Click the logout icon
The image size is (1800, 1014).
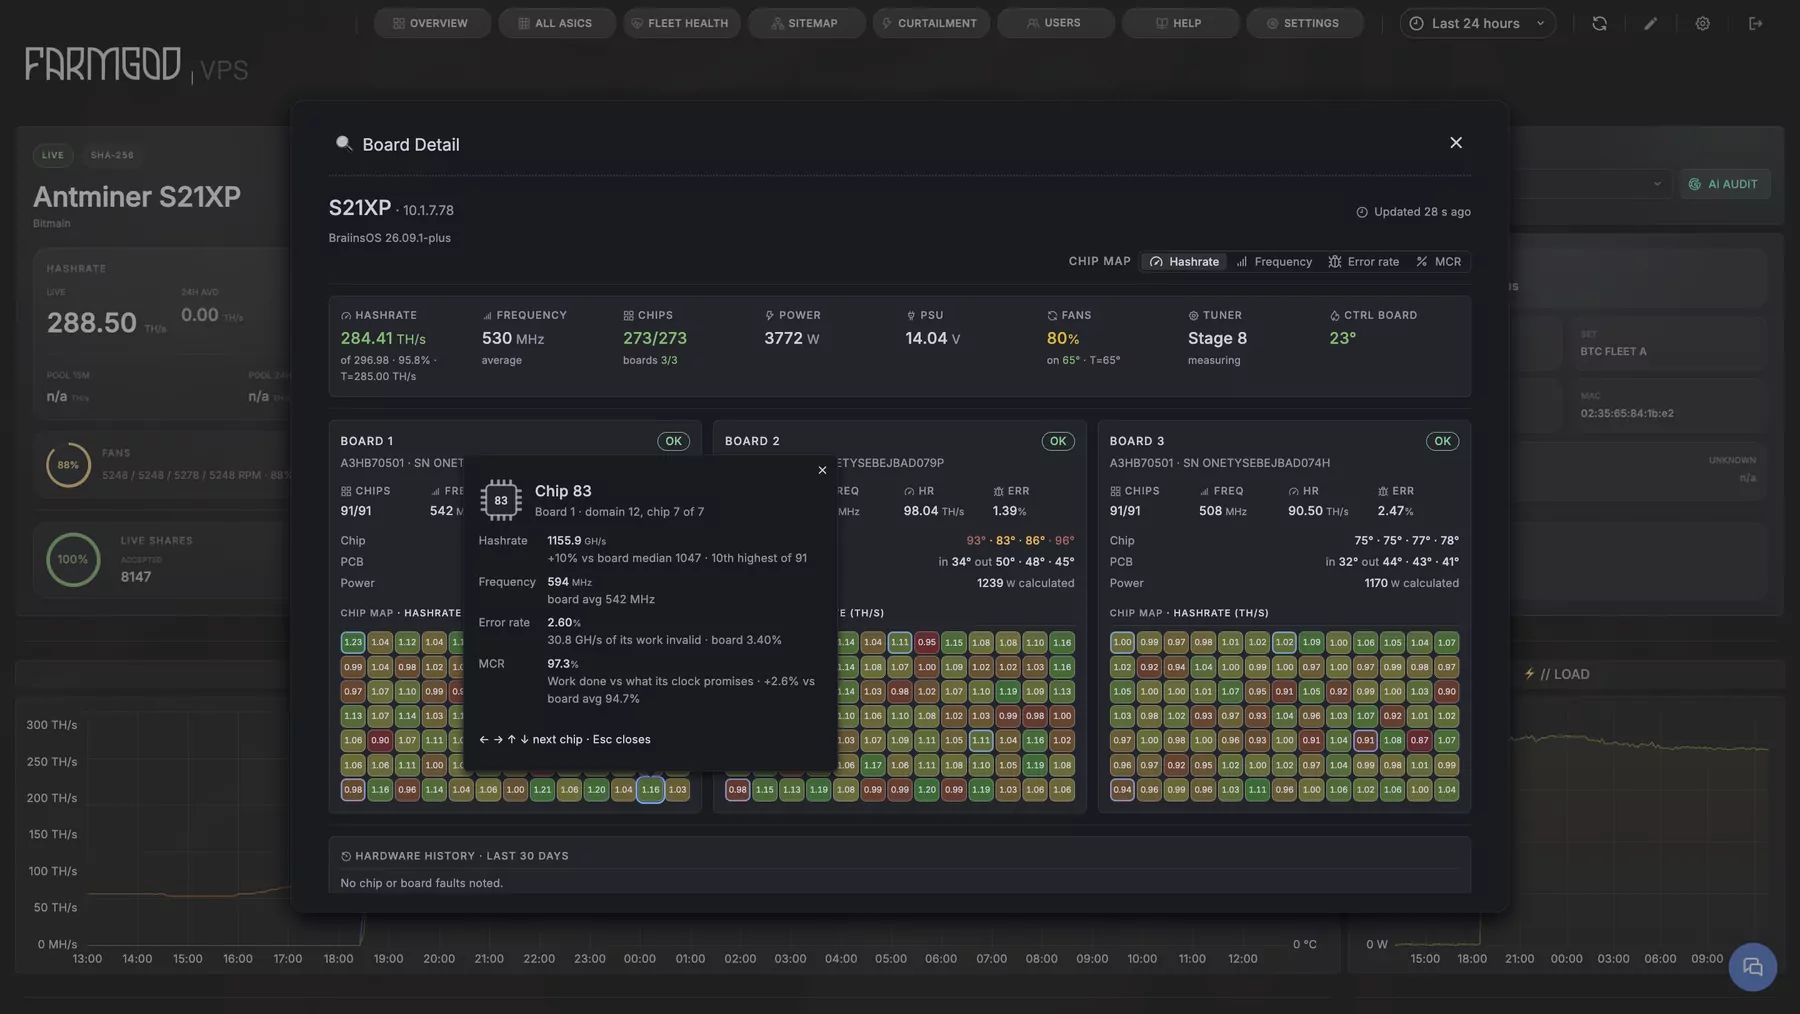pos(1755,23)
